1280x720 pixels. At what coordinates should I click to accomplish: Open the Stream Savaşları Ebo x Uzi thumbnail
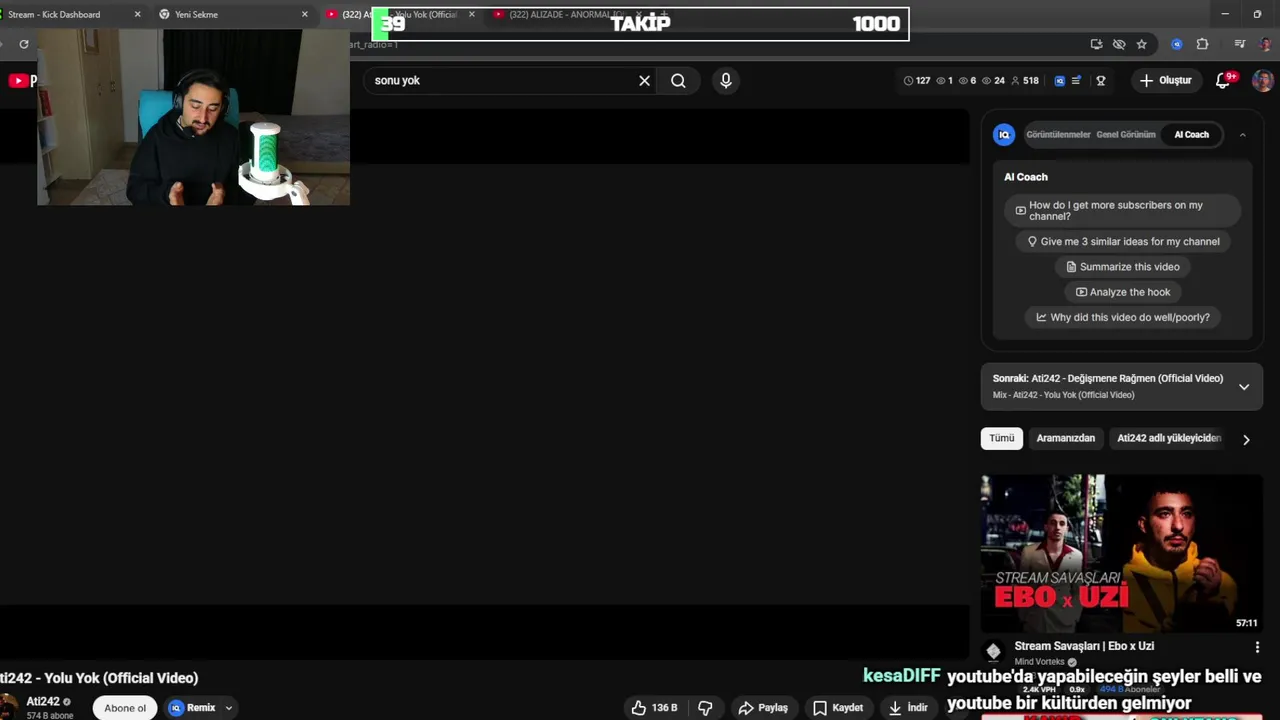click(1122, 554)
